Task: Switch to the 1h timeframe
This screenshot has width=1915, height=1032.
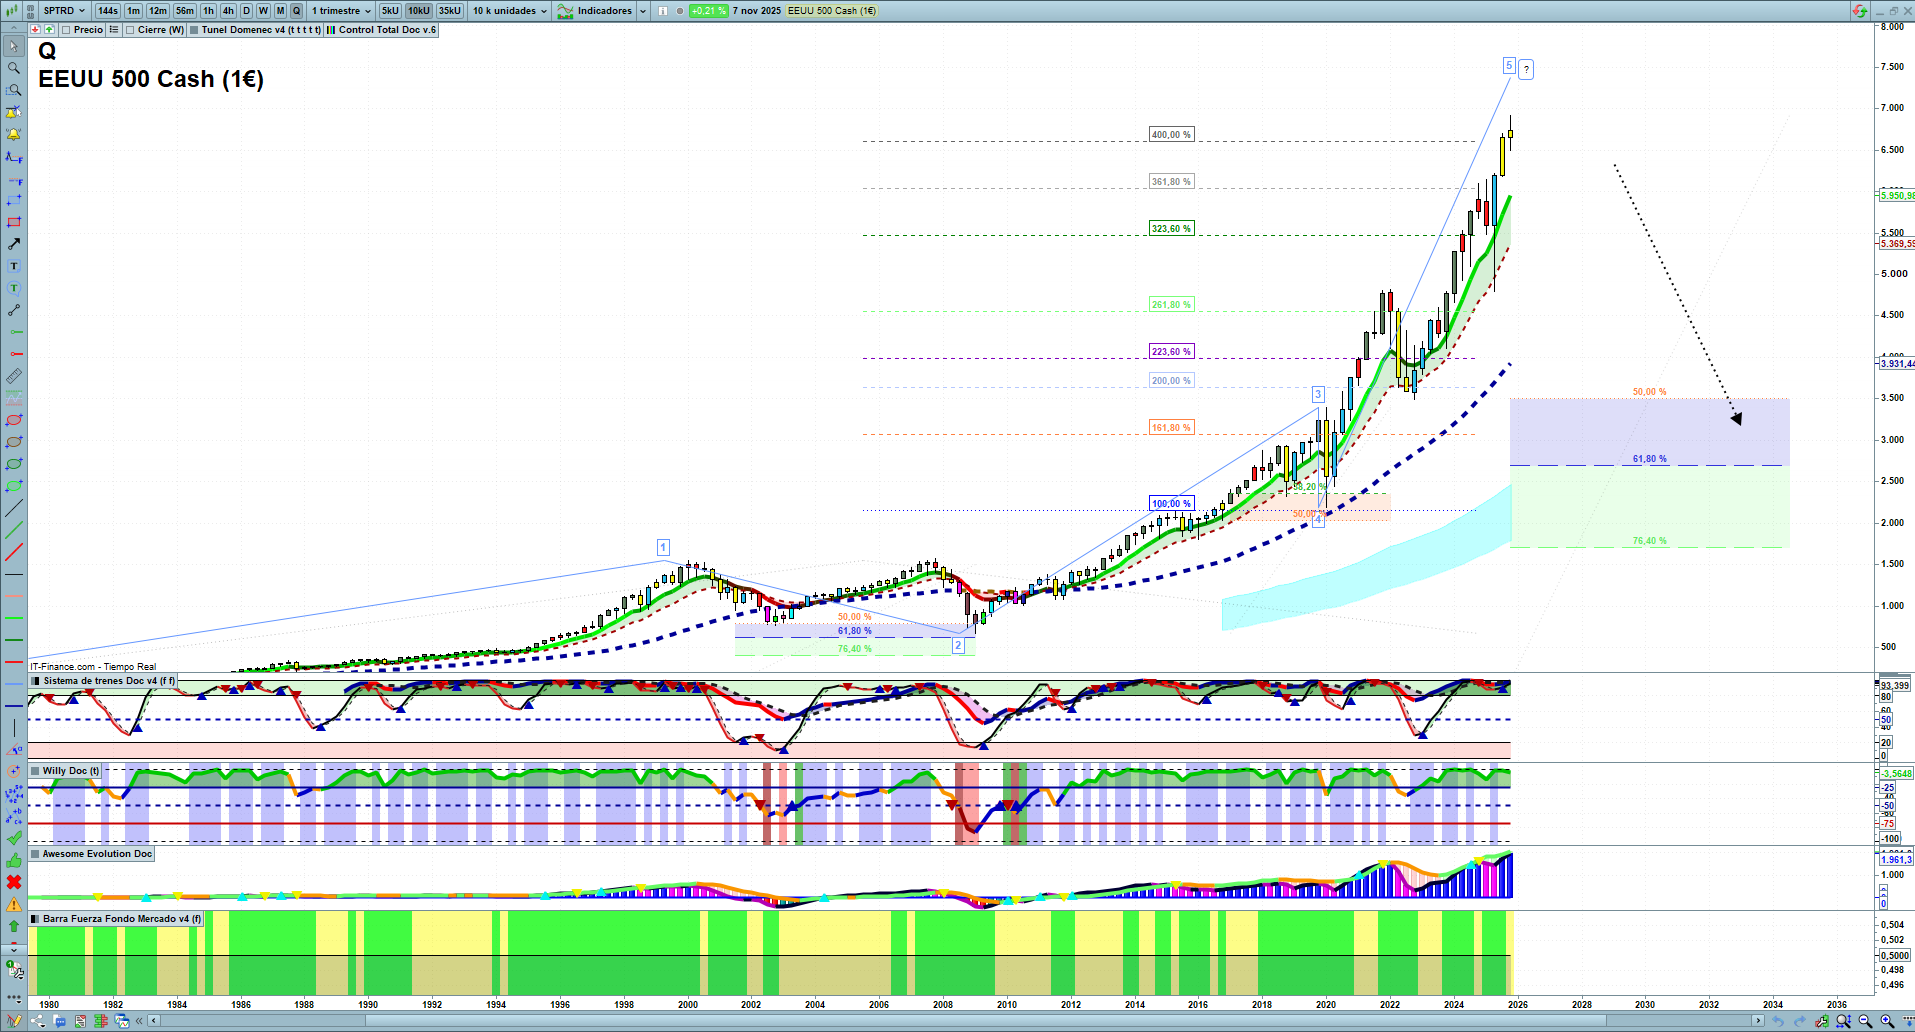Action: click(x=208, y=11)
